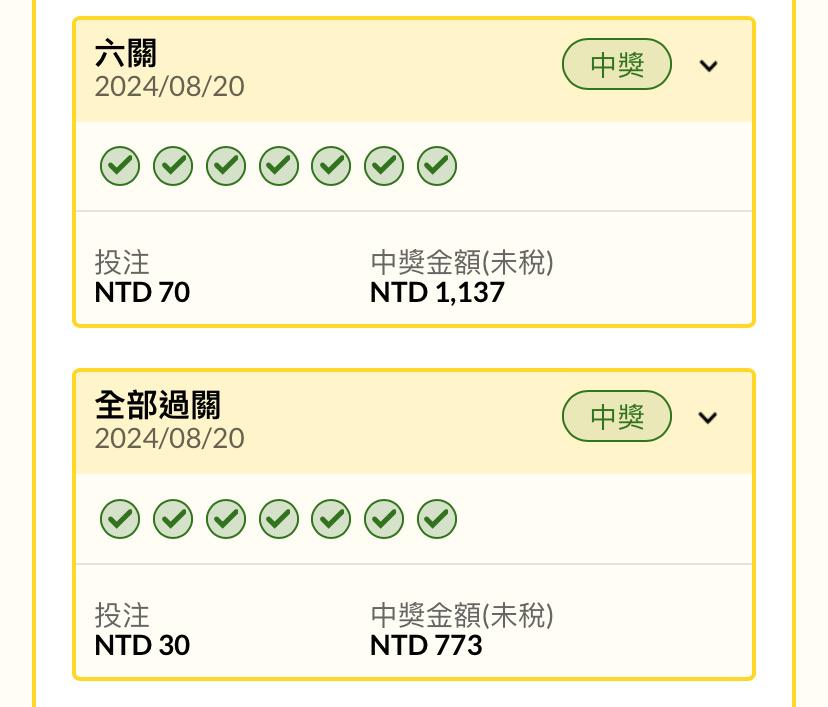
Task: Click second checkmark icon in 全部過關 card
Action: (173, 519)
